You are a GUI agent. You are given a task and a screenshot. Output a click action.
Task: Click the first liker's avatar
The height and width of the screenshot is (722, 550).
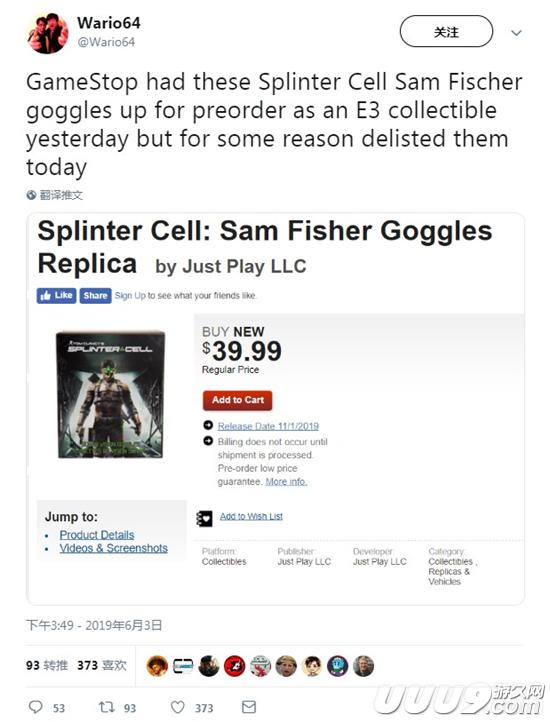(x=157, y=666)
